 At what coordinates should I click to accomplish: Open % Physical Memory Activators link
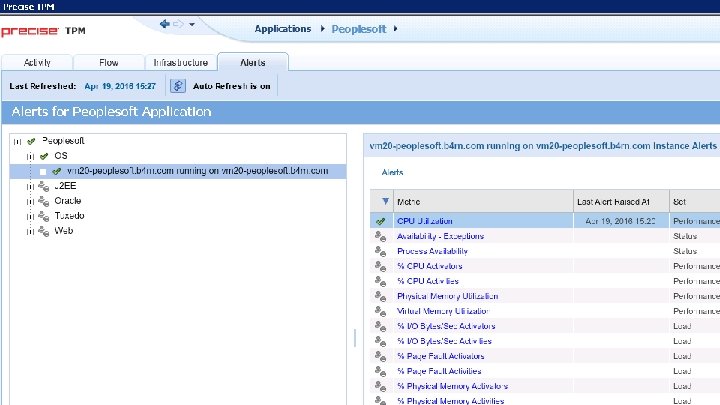click(x=452, y=386)
